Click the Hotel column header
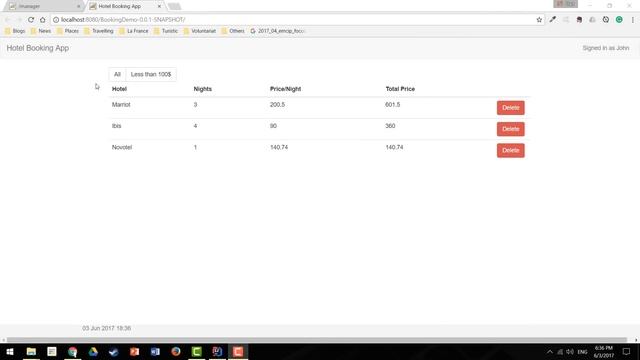This screenshot has height=360, width=640. tap(119, 89)
